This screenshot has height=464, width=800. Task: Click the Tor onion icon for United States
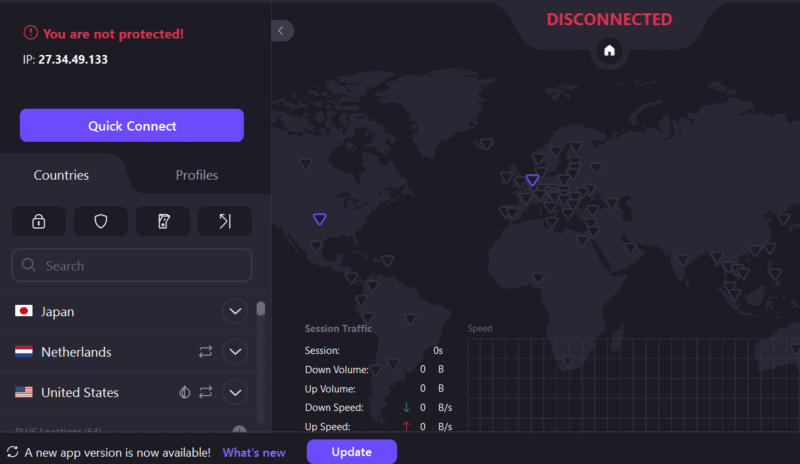tap(185, 393)
